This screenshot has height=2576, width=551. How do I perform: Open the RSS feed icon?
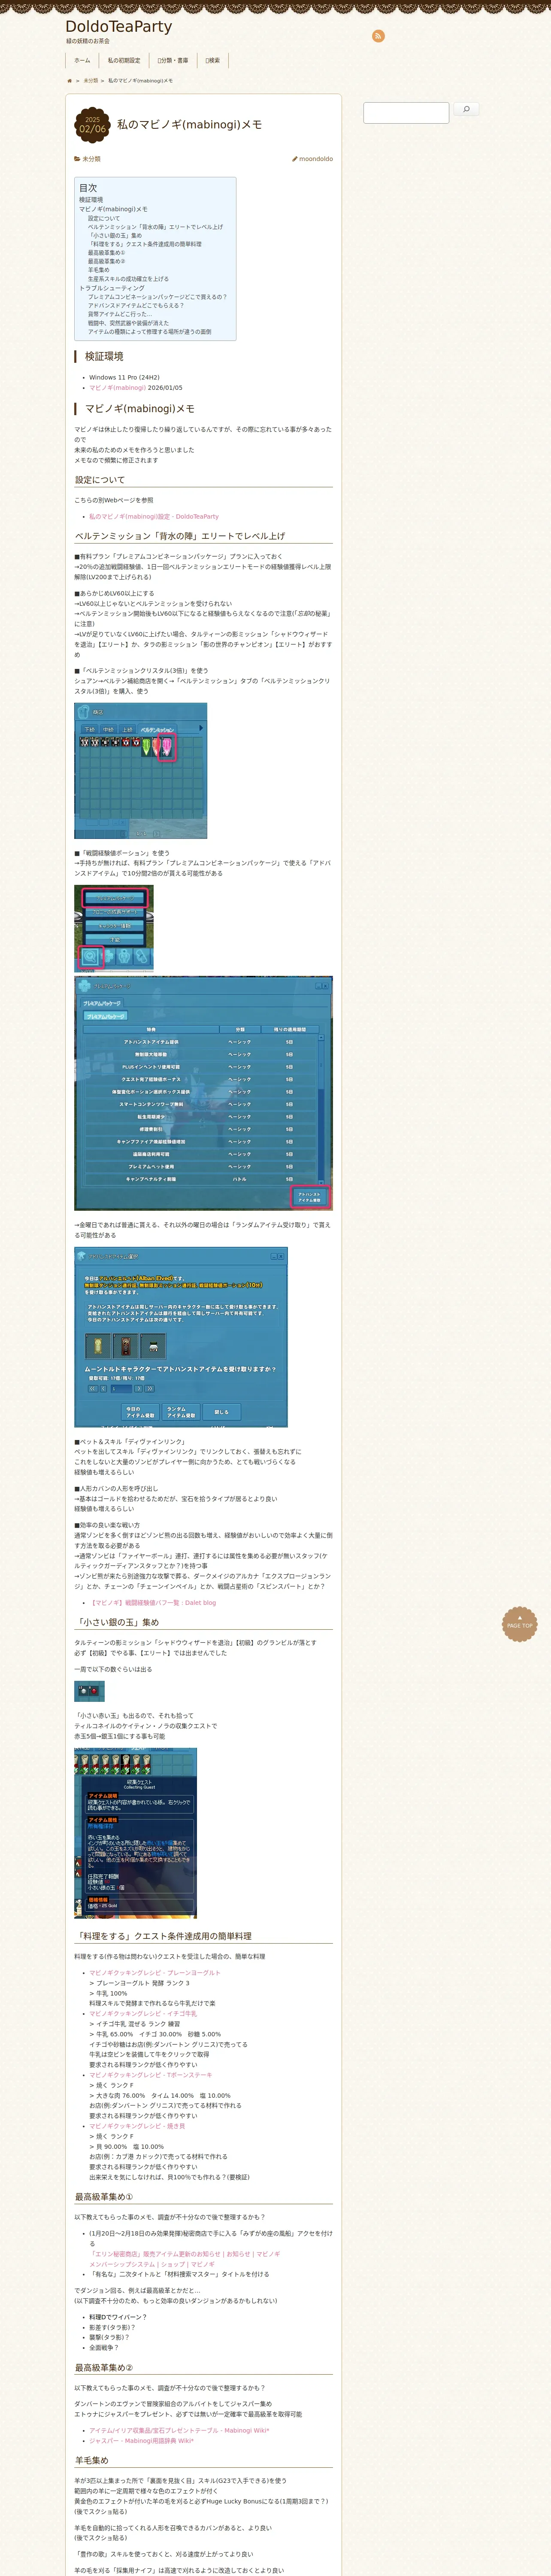378,36
